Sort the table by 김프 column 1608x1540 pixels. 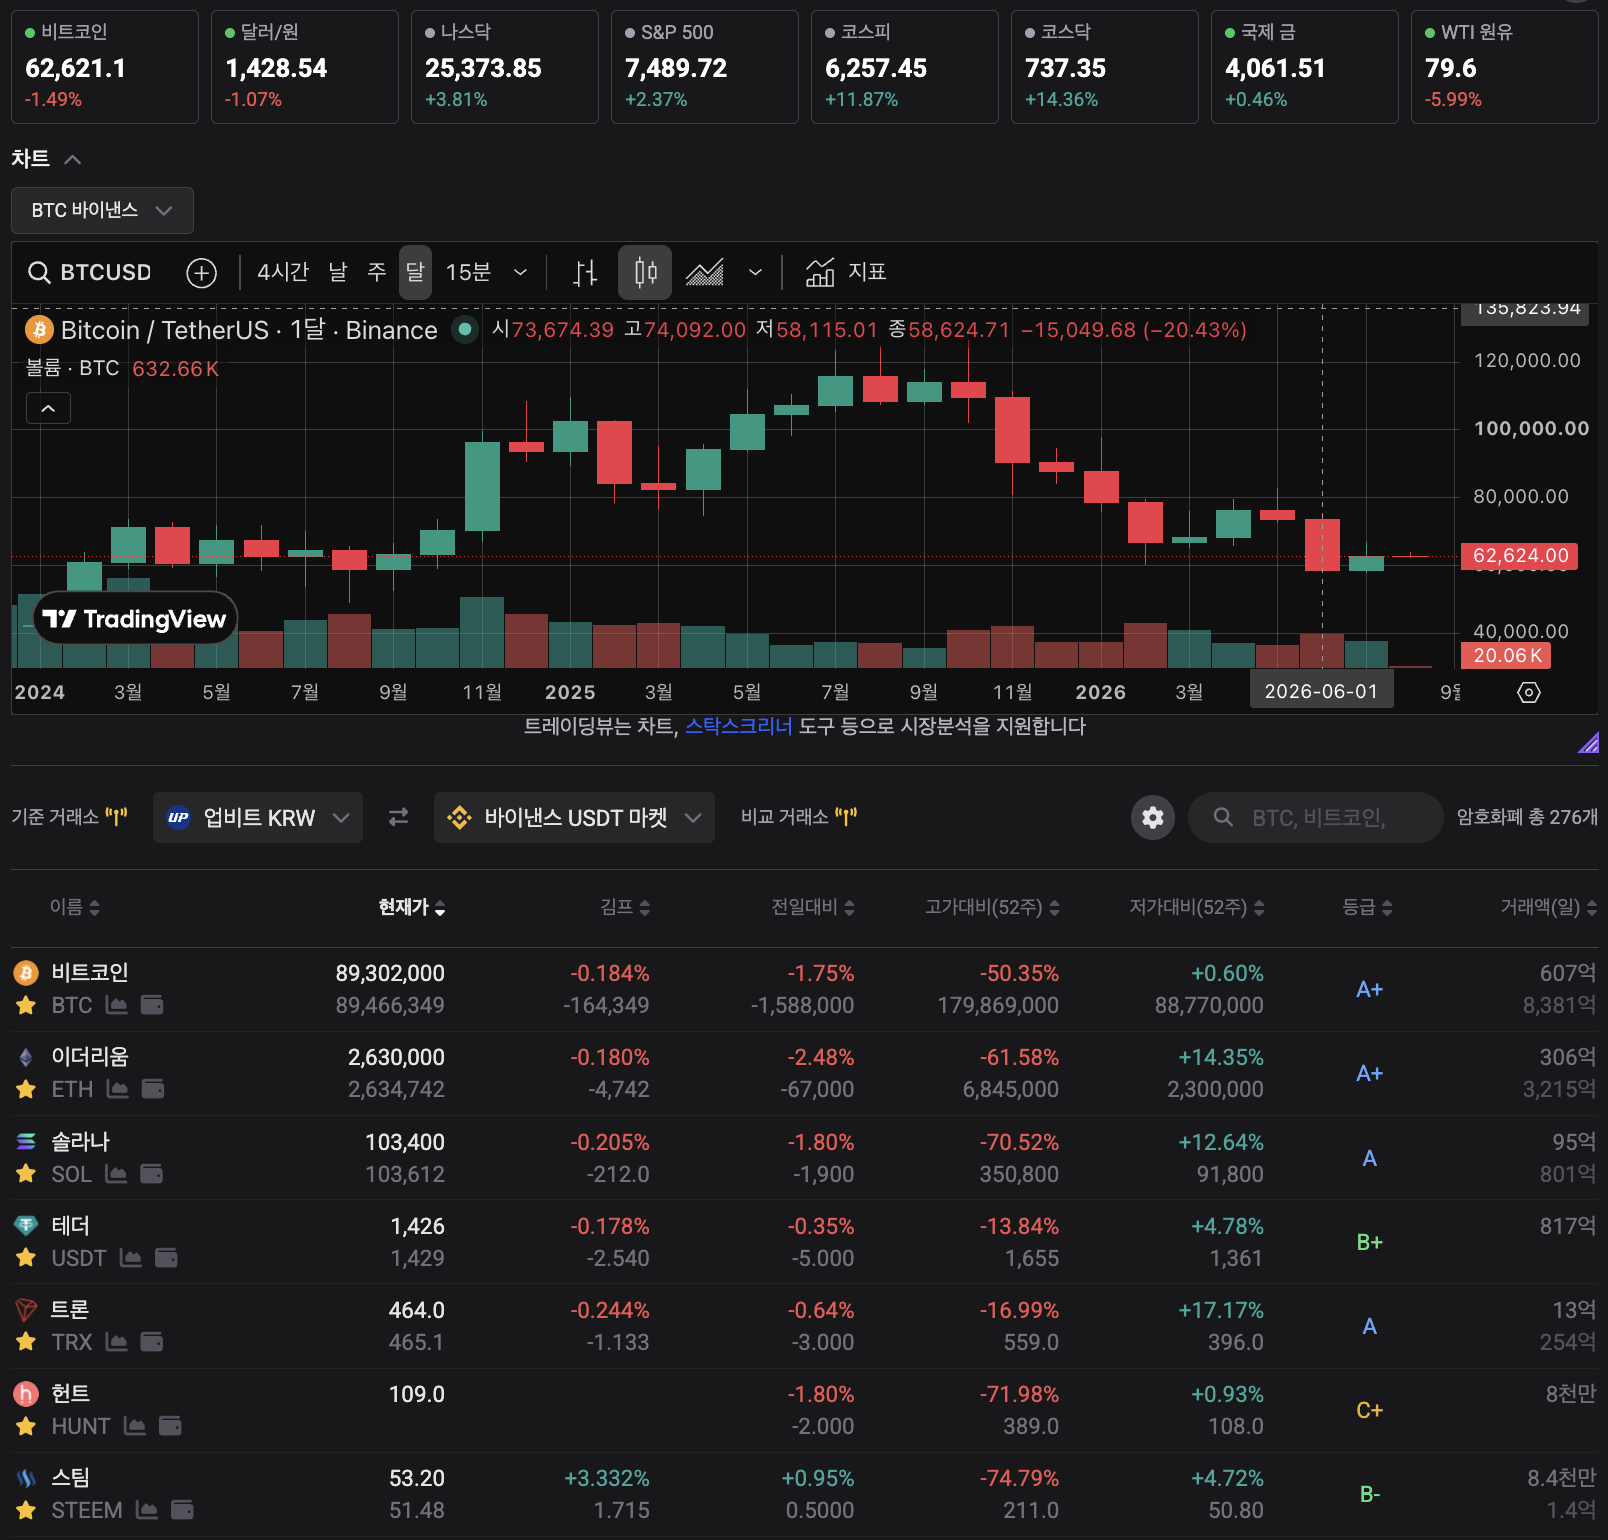click(x=625, y=907)
